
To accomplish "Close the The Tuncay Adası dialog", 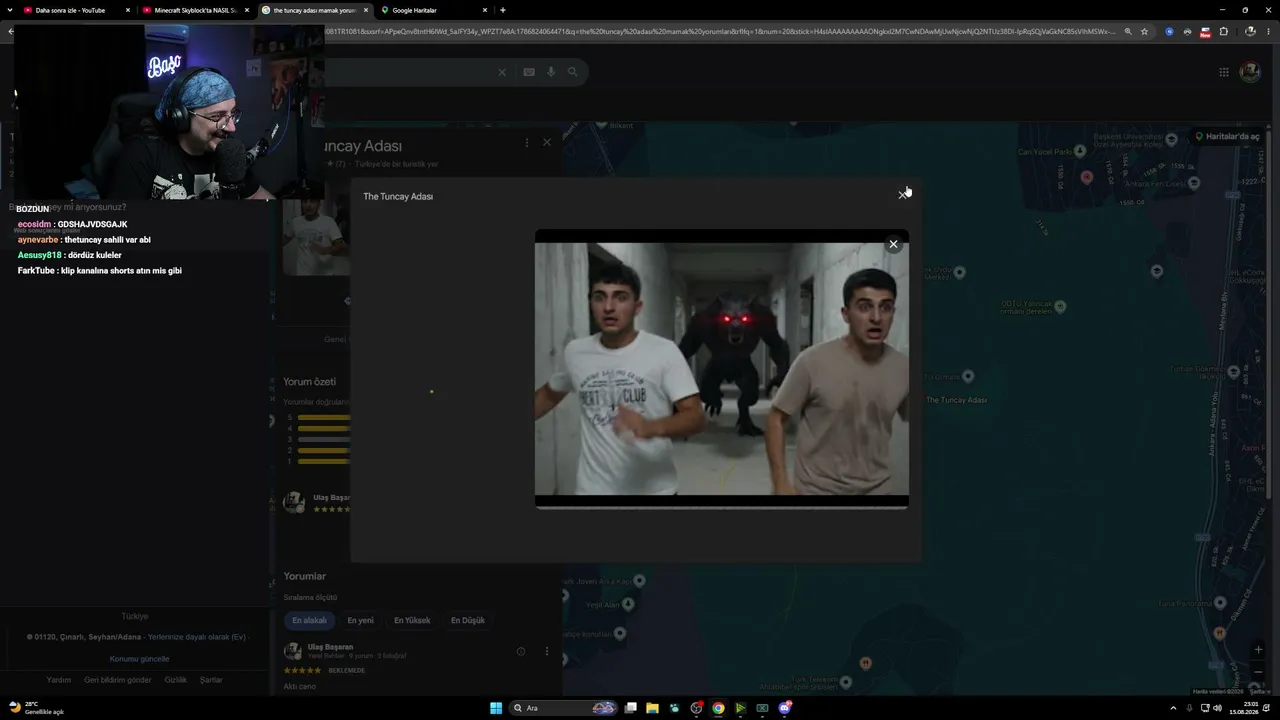I will (x=902, y=194).
